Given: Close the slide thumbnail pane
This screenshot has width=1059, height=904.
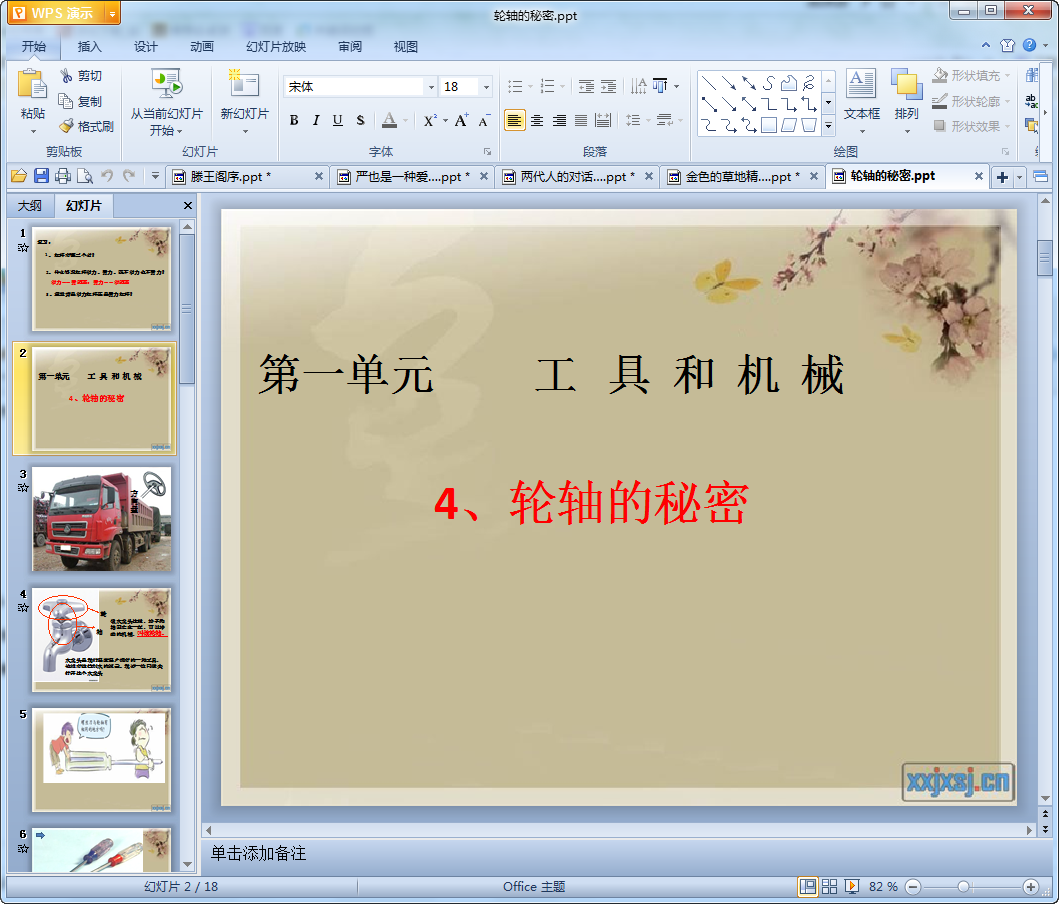Looking at the screenshot, I should (188, 205).
